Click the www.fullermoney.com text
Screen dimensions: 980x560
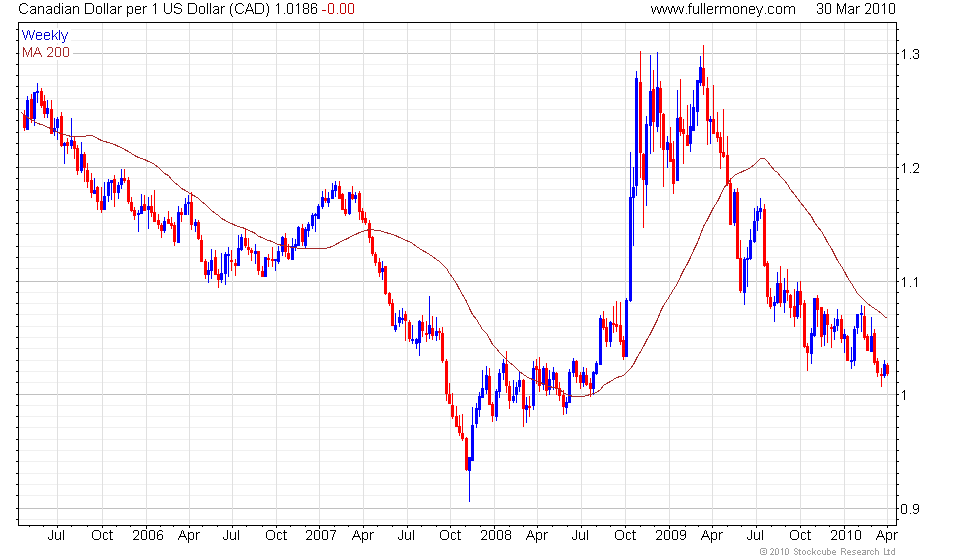click(x=723, y=9)
